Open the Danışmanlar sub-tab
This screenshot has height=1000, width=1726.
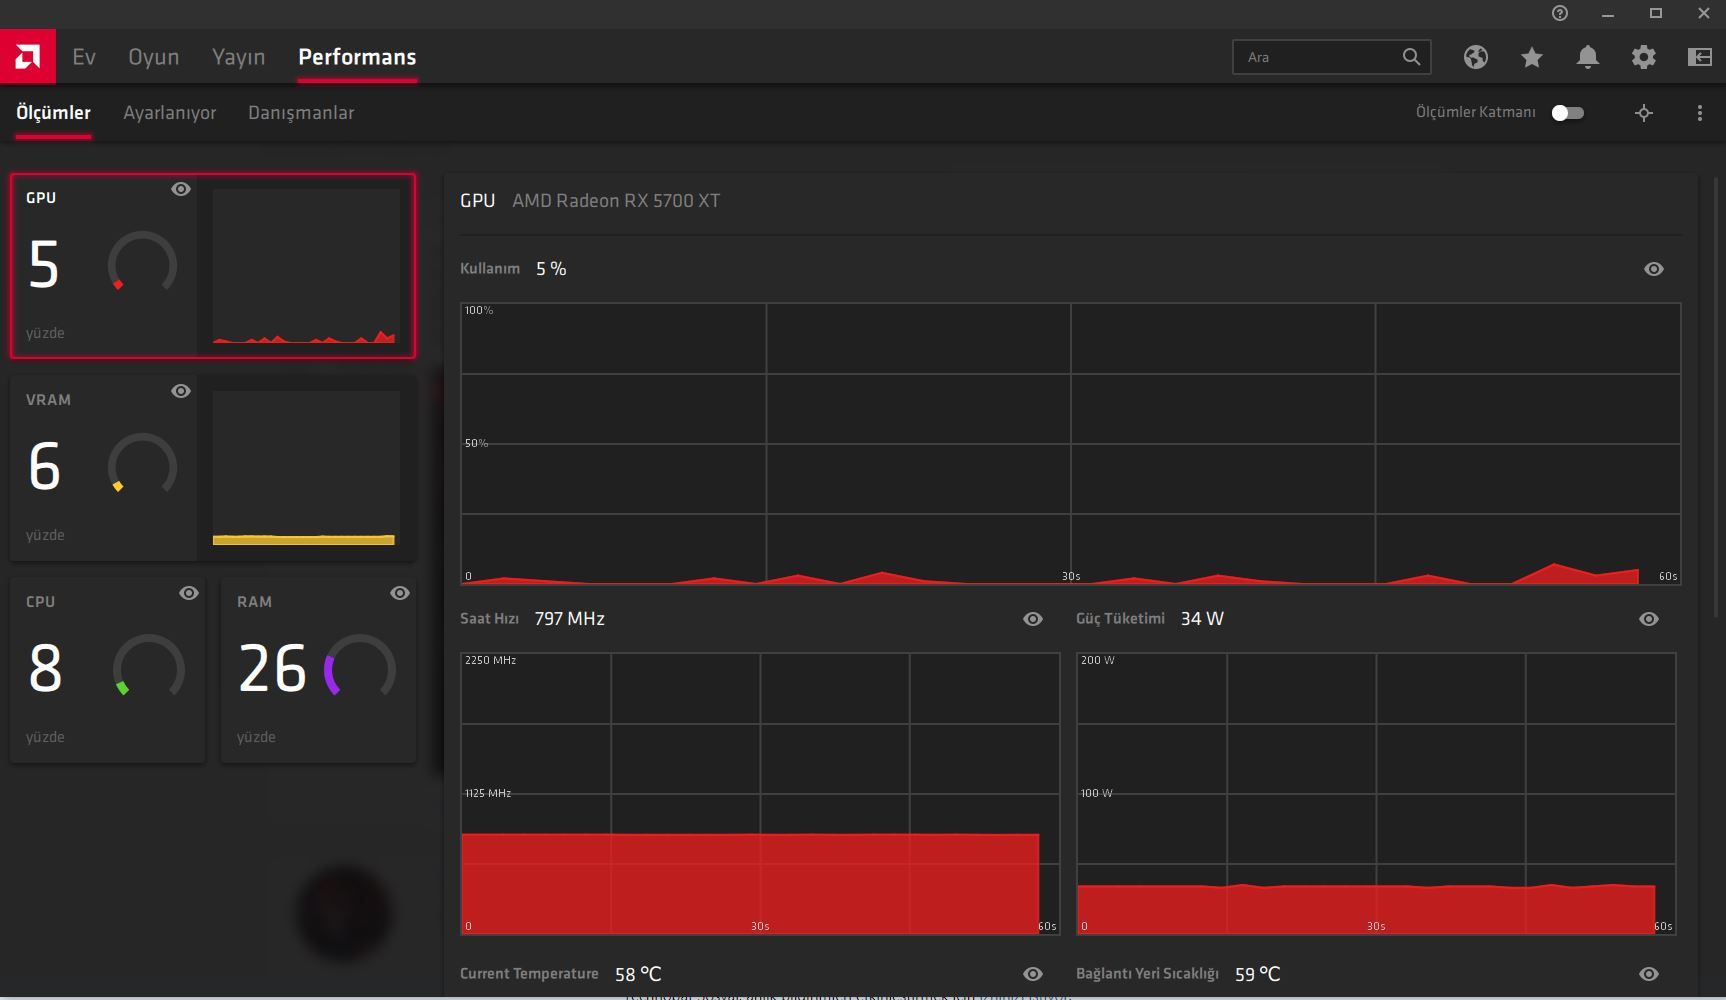pyautogui.click(x=301, y=113)
